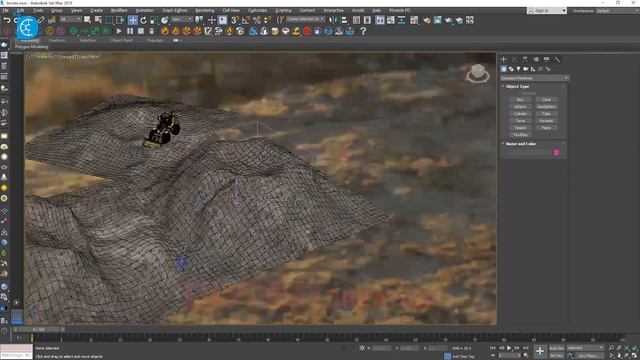This screenshot has width=640, height=360.
Task: Click the time slider frame handle
Action: 39,329
